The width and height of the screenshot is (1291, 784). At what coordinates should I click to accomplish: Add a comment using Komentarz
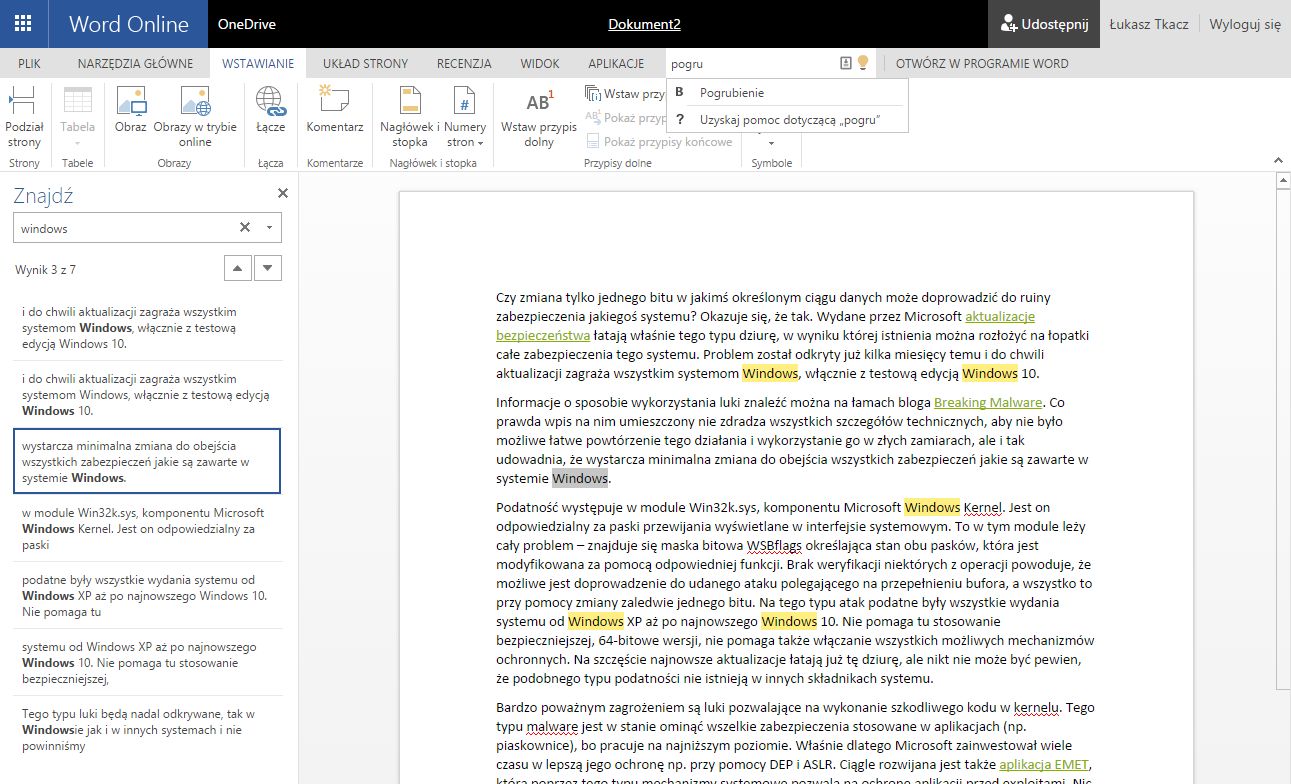335,111
